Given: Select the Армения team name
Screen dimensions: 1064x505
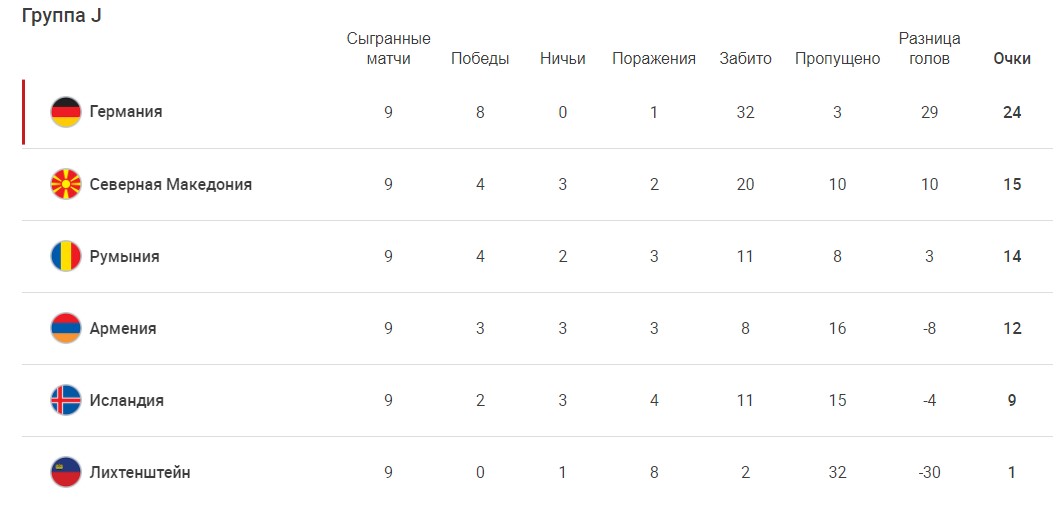Looking at the screenshot, I should 123,329.
